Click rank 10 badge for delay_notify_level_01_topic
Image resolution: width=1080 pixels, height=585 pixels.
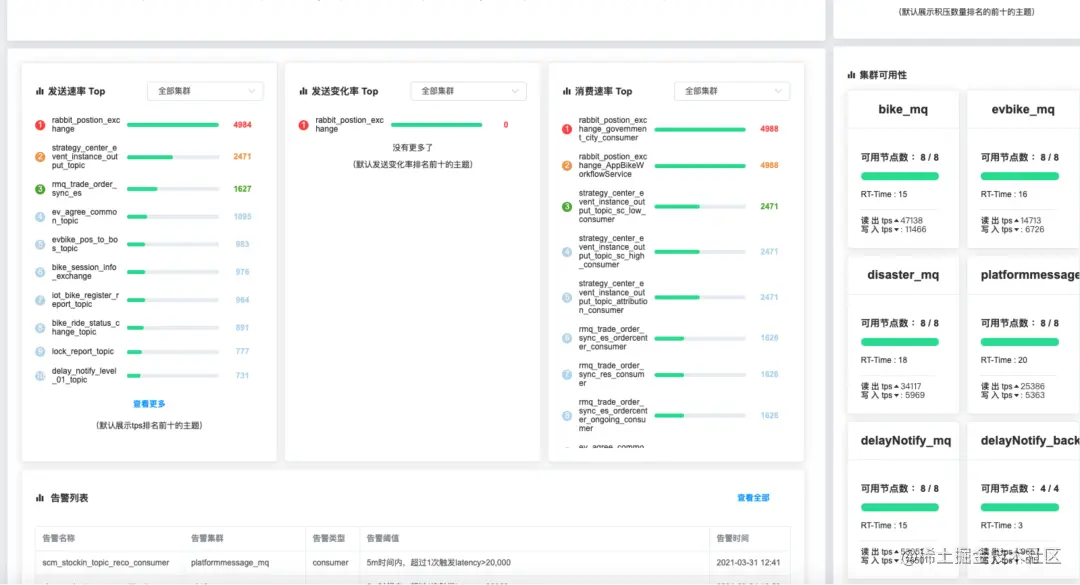pos(40,376)
